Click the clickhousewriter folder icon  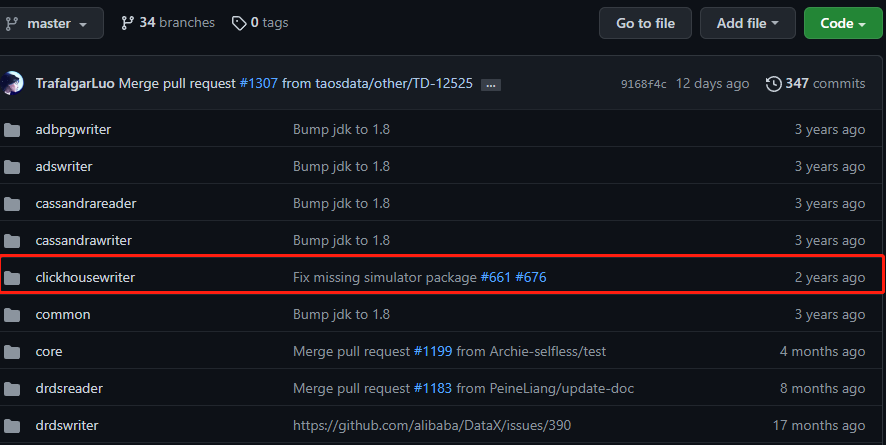12,278
